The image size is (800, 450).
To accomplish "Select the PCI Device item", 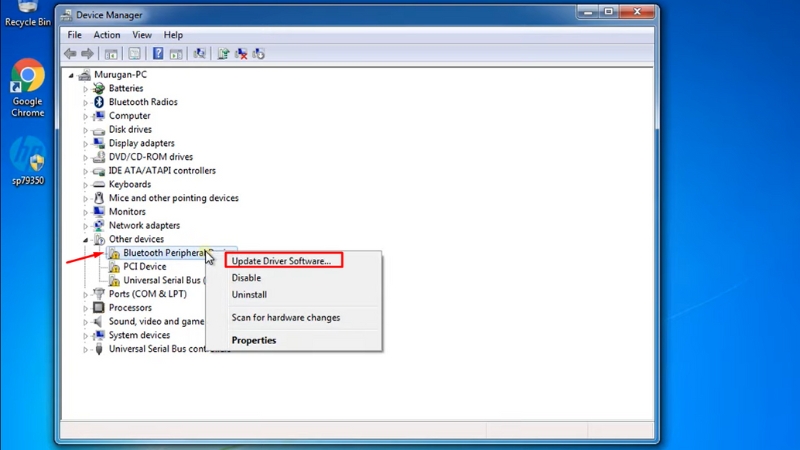I will (x=145, y=267).
